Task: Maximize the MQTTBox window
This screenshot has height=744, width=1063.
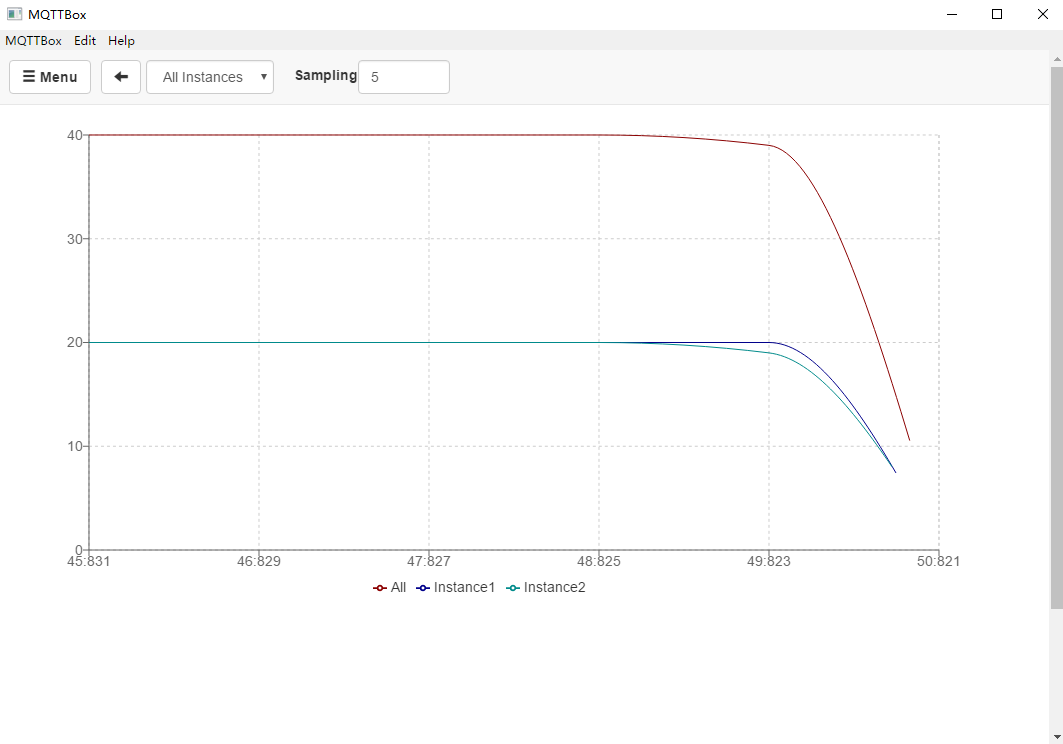Action: click(997, 14)
